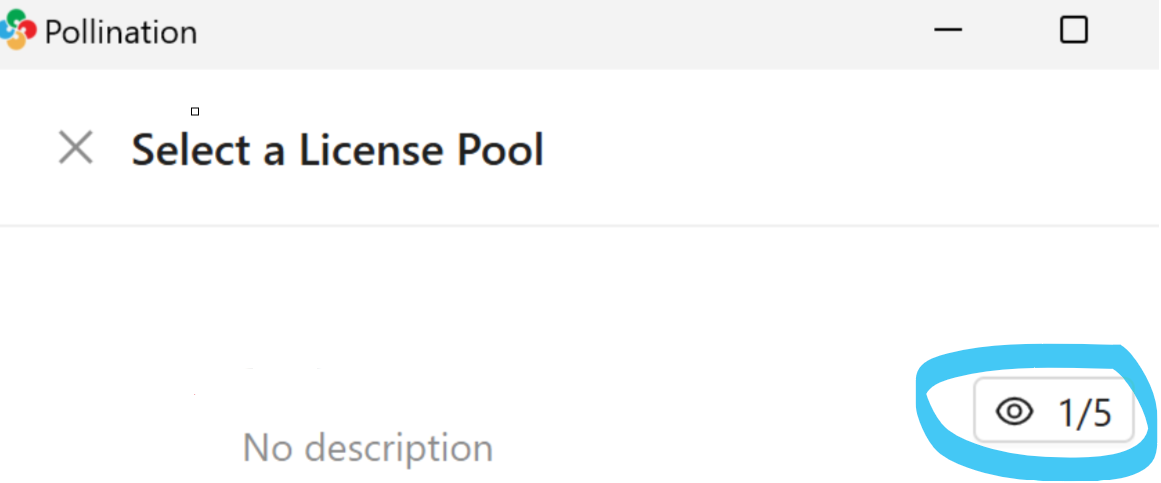Click the divider line under the heading
The height and width of the screenshot is (483, 1161).
coord(580,226)
